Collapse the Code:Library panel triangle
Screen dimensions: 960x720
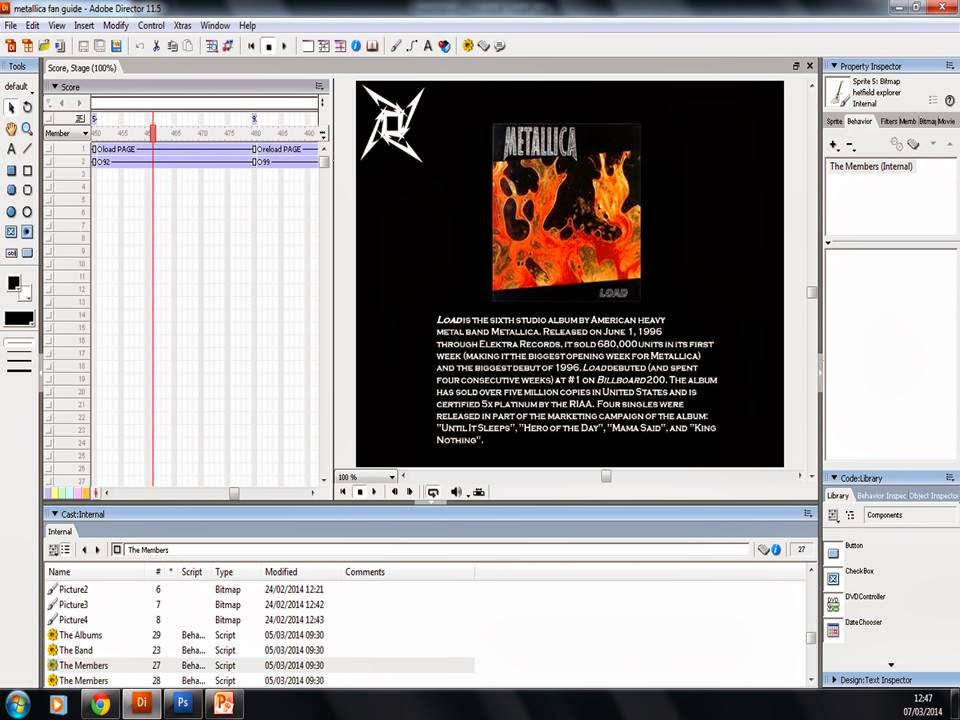pos(833,478)
